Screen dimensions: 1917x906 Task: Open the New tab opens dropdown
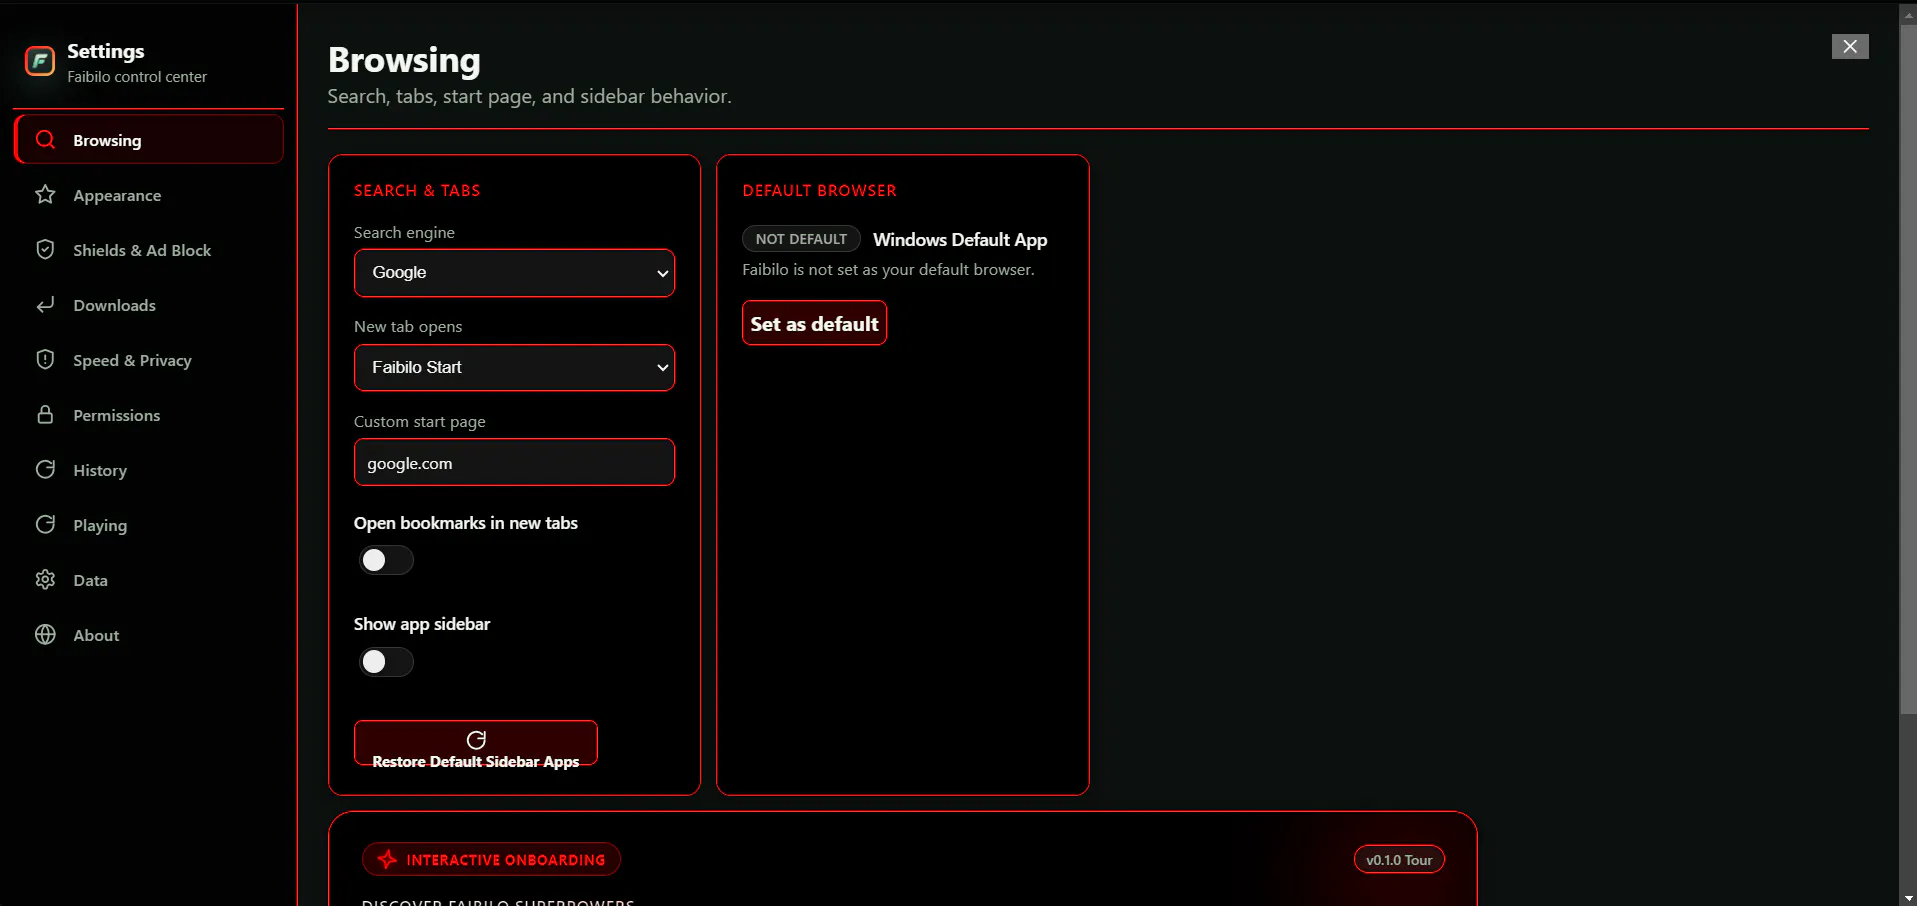click(x=514, y=368)
